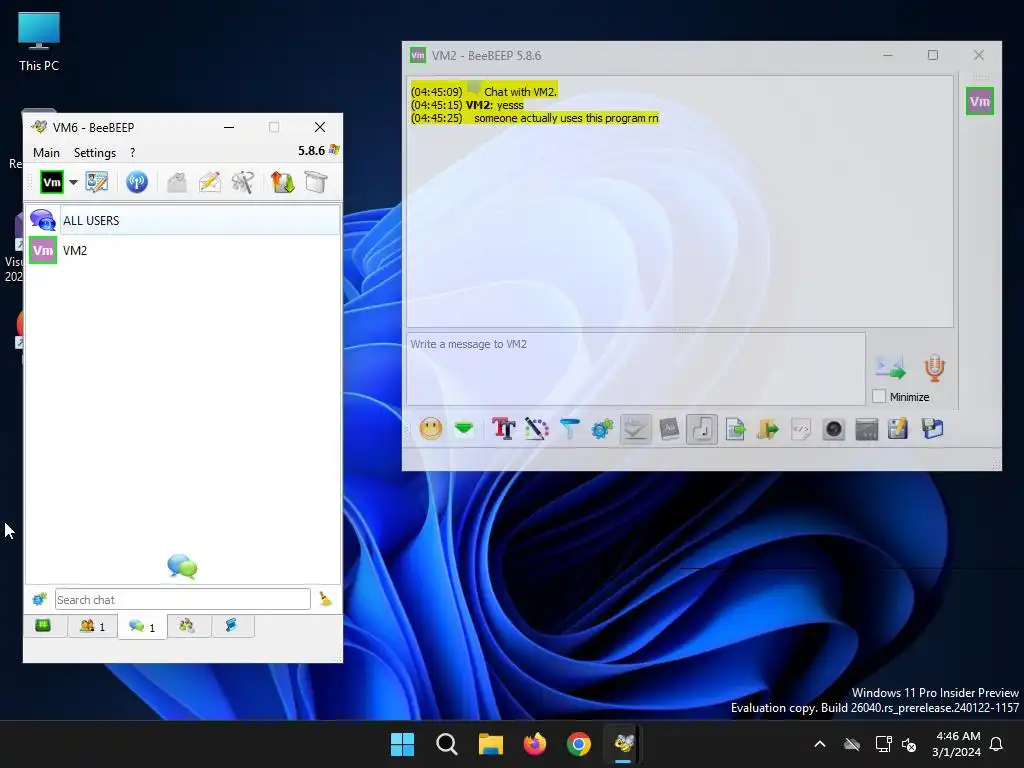Toggle the spell checking icon in chat toolbar

coord(635,429)
